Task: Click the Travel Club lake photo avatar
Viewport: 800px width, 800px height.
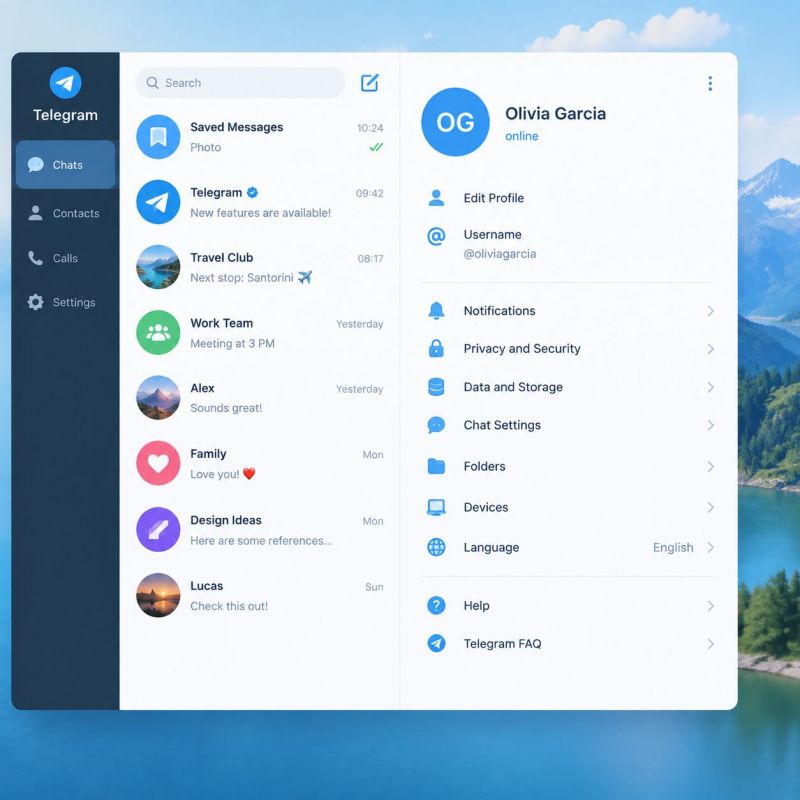Action: coord(158,267)
